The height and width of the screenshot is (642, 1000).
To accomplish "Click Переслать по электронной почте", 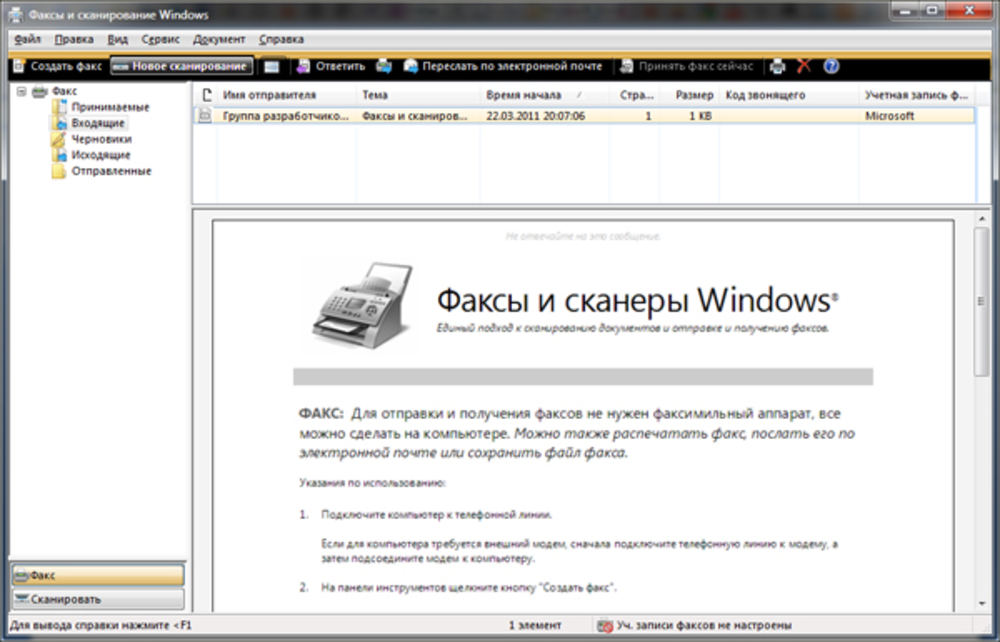I will [503, 66].
